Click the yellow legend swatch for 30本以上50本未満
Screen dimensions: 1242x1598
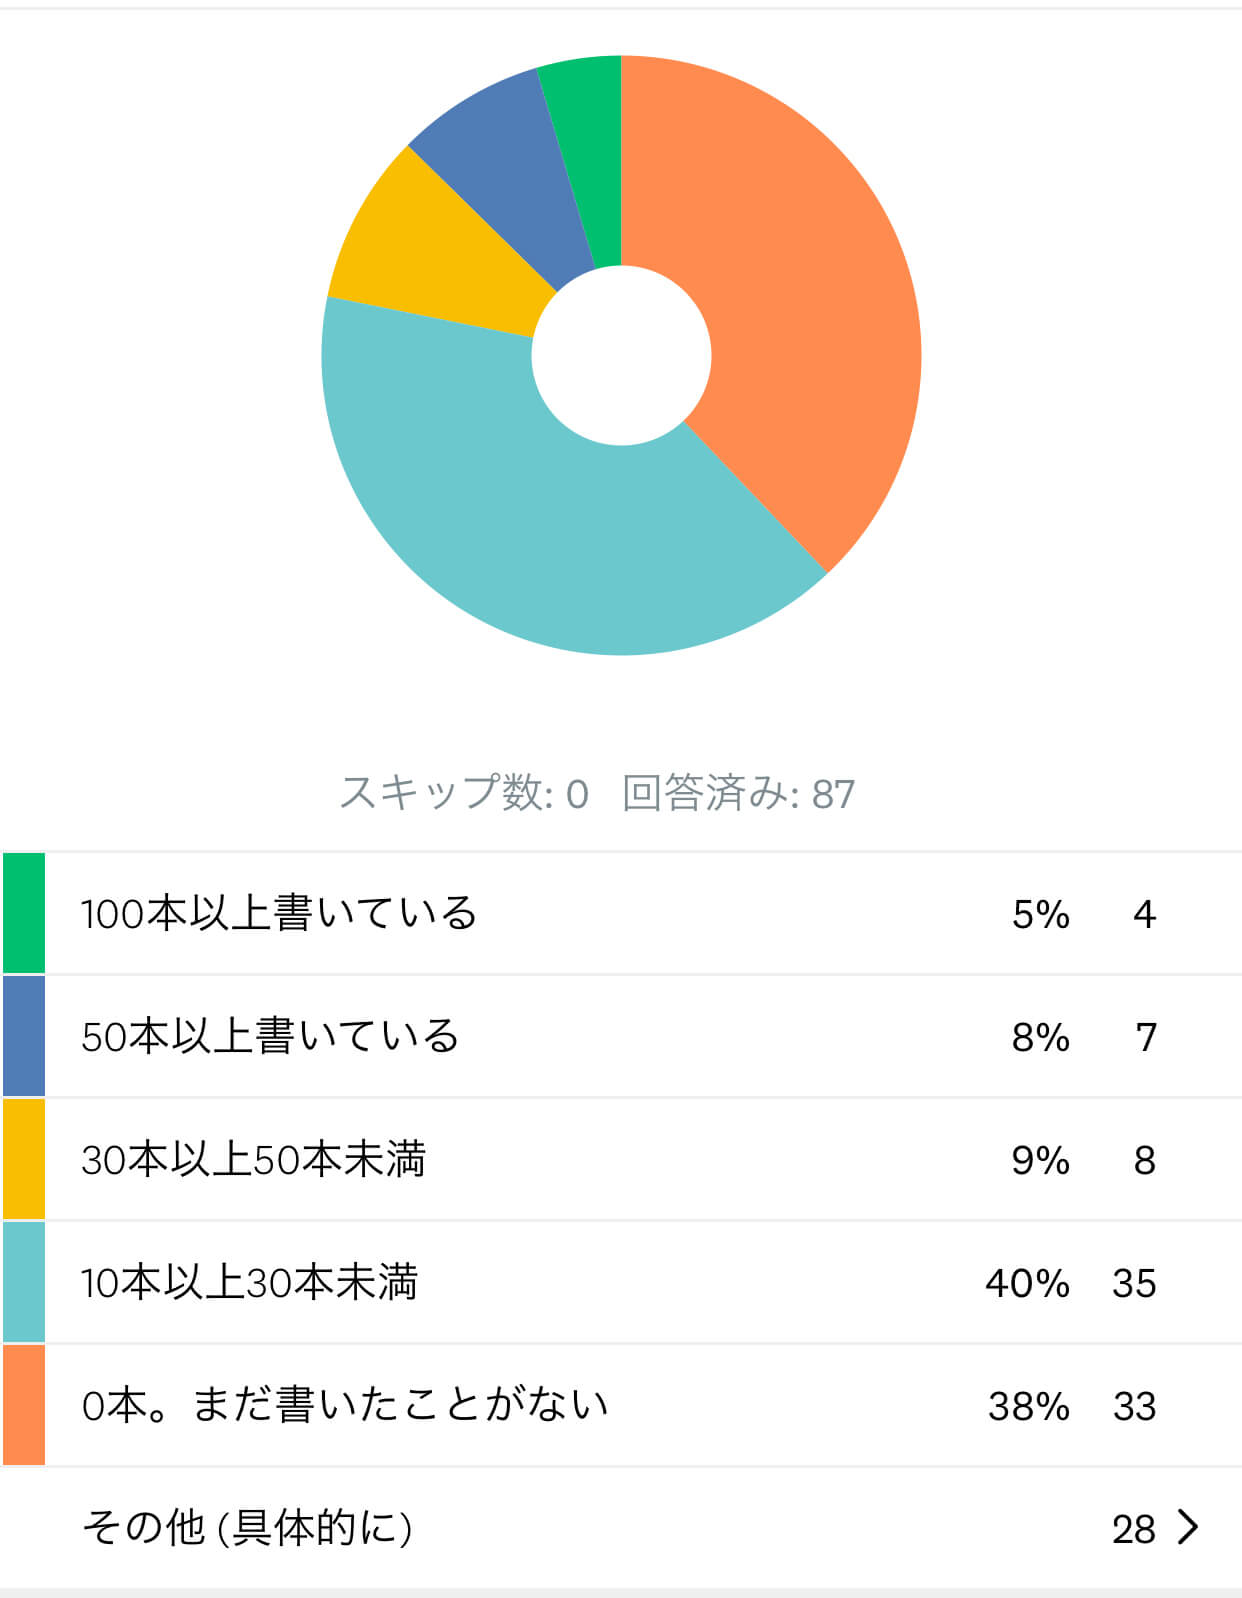24,1159
